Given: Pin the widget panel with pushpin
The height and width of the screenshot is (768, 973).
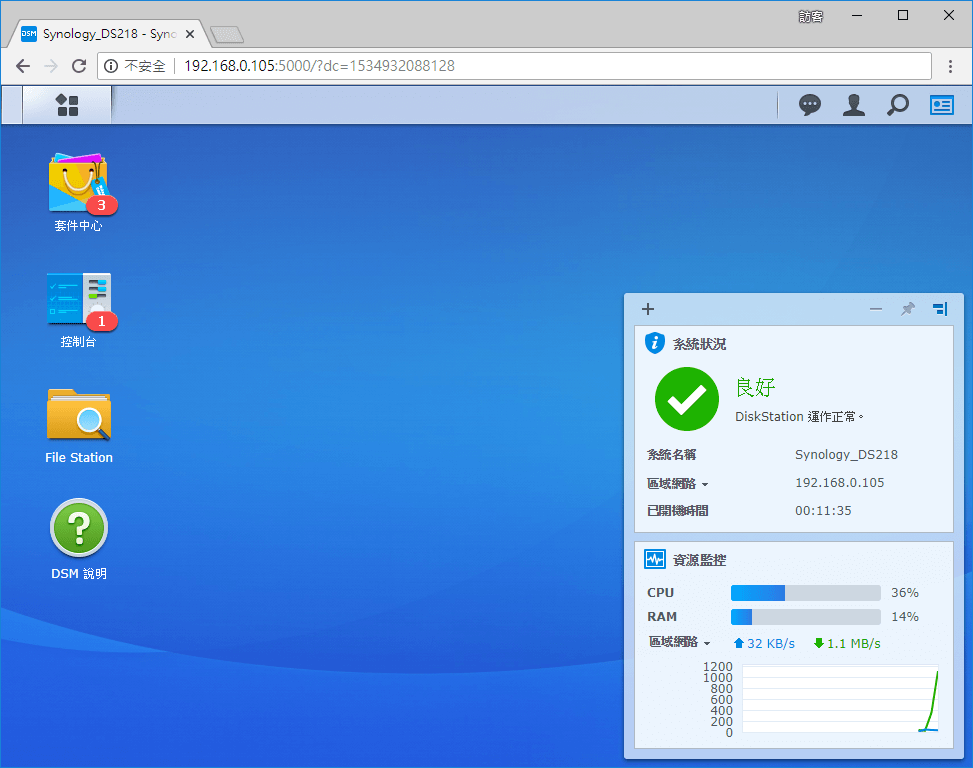Looking at the screenshot, I should tap(907, 309).
